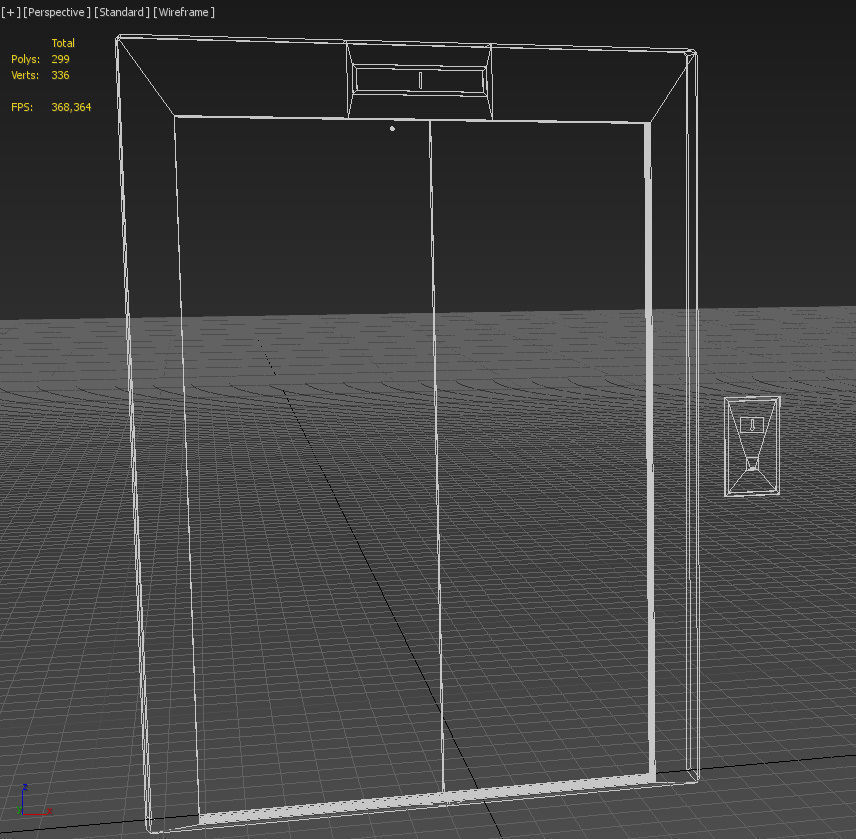Open the Perspective viewport view menu
This screenshot has height=839, width=856.
click(x=57, y=12)
